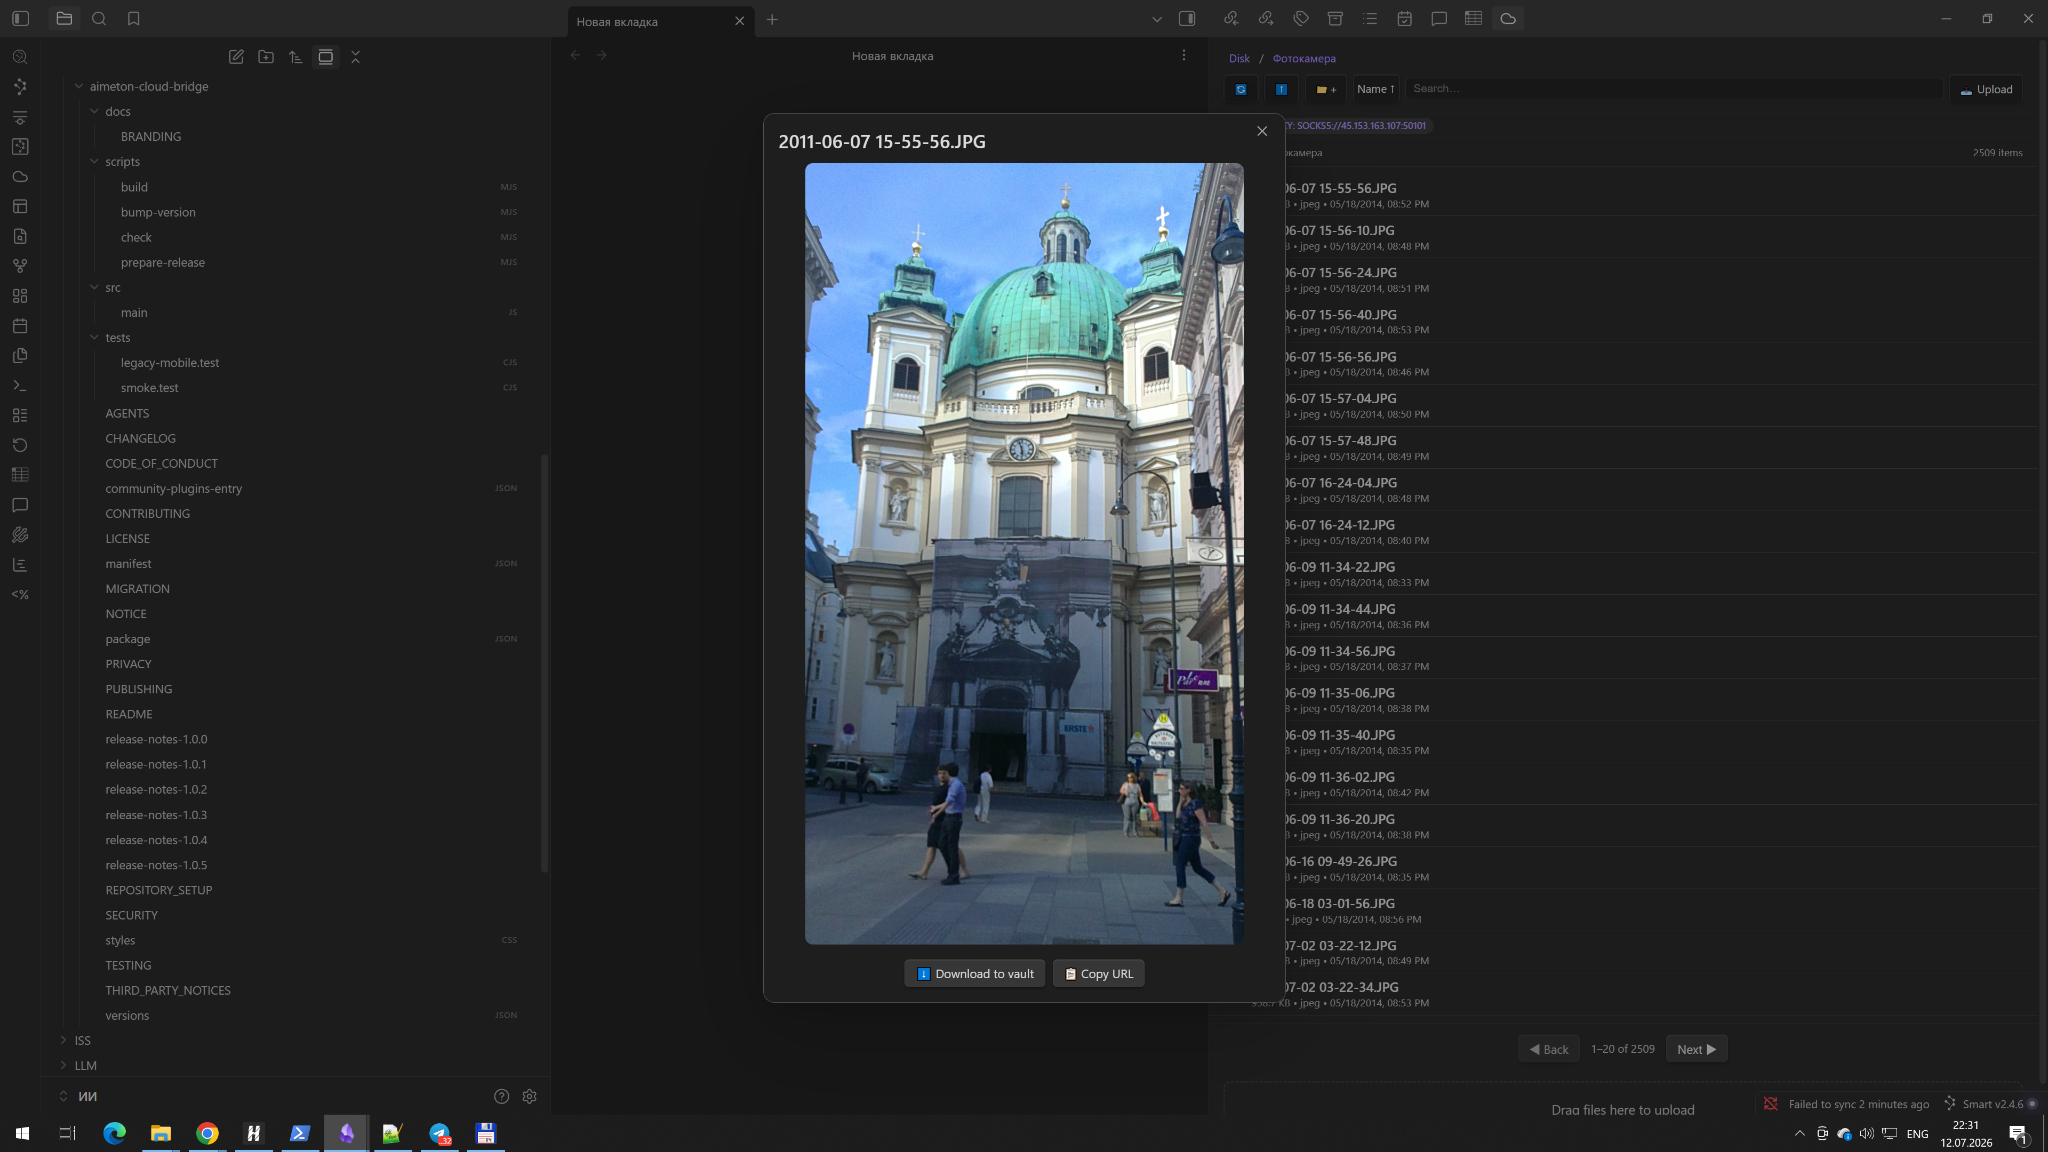Open the Name sort order selector
This screenshot has width=2048, height=1152.
pyautogui.click(x=1375, y=89)
